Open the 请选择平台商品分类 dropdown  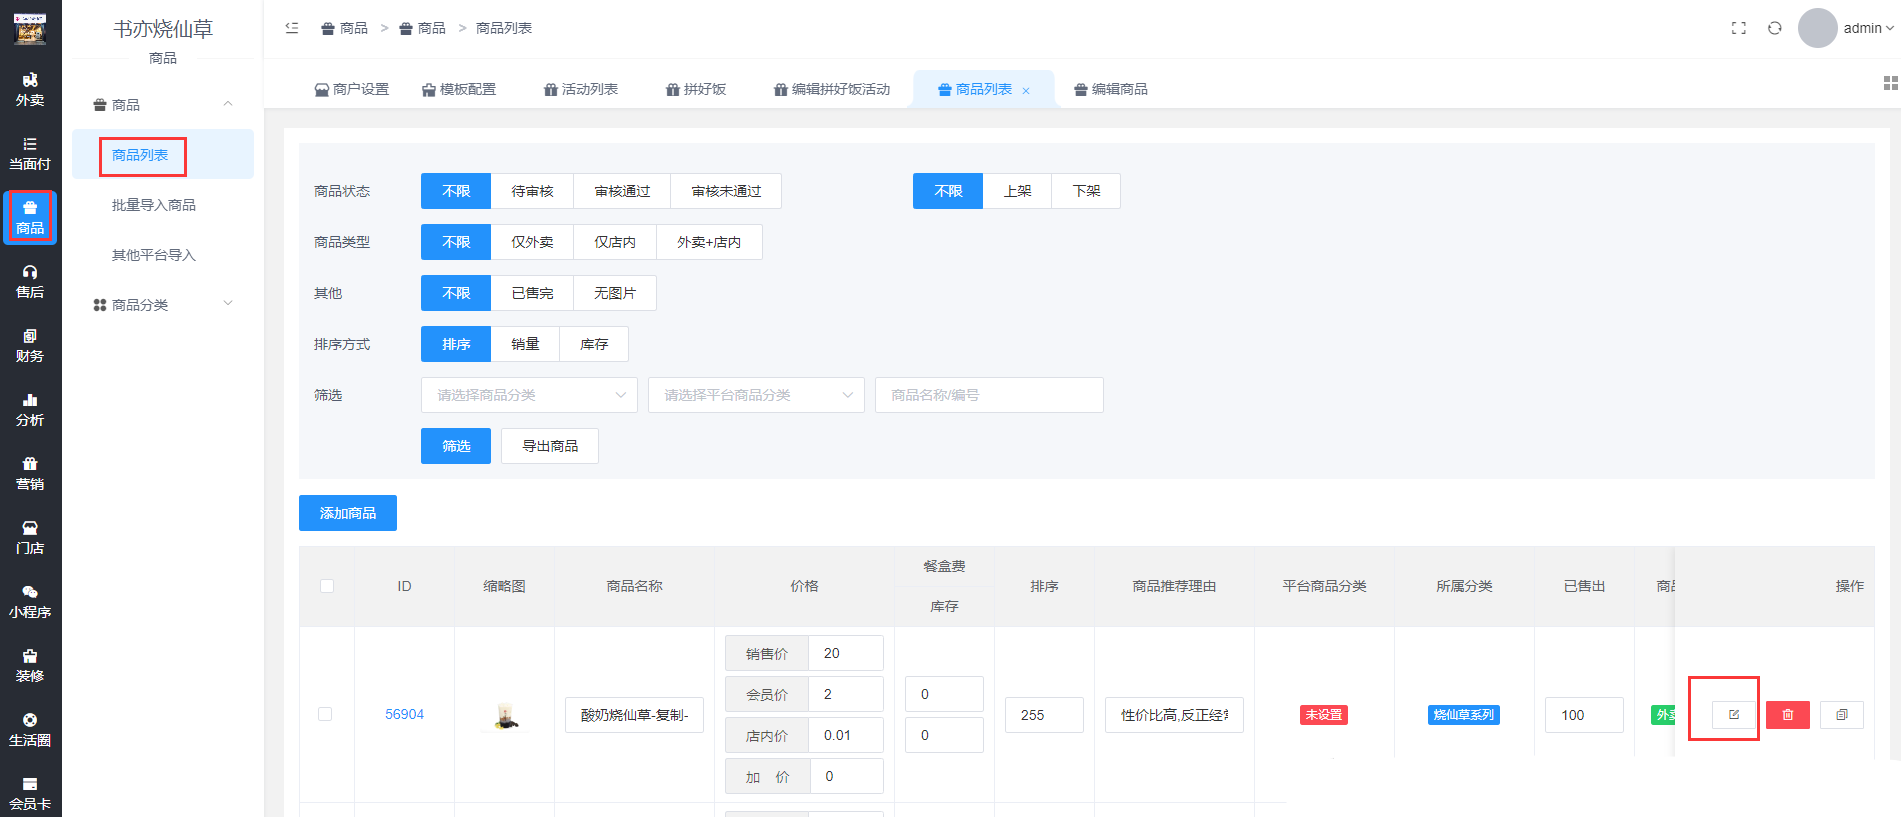click(756, 395)
